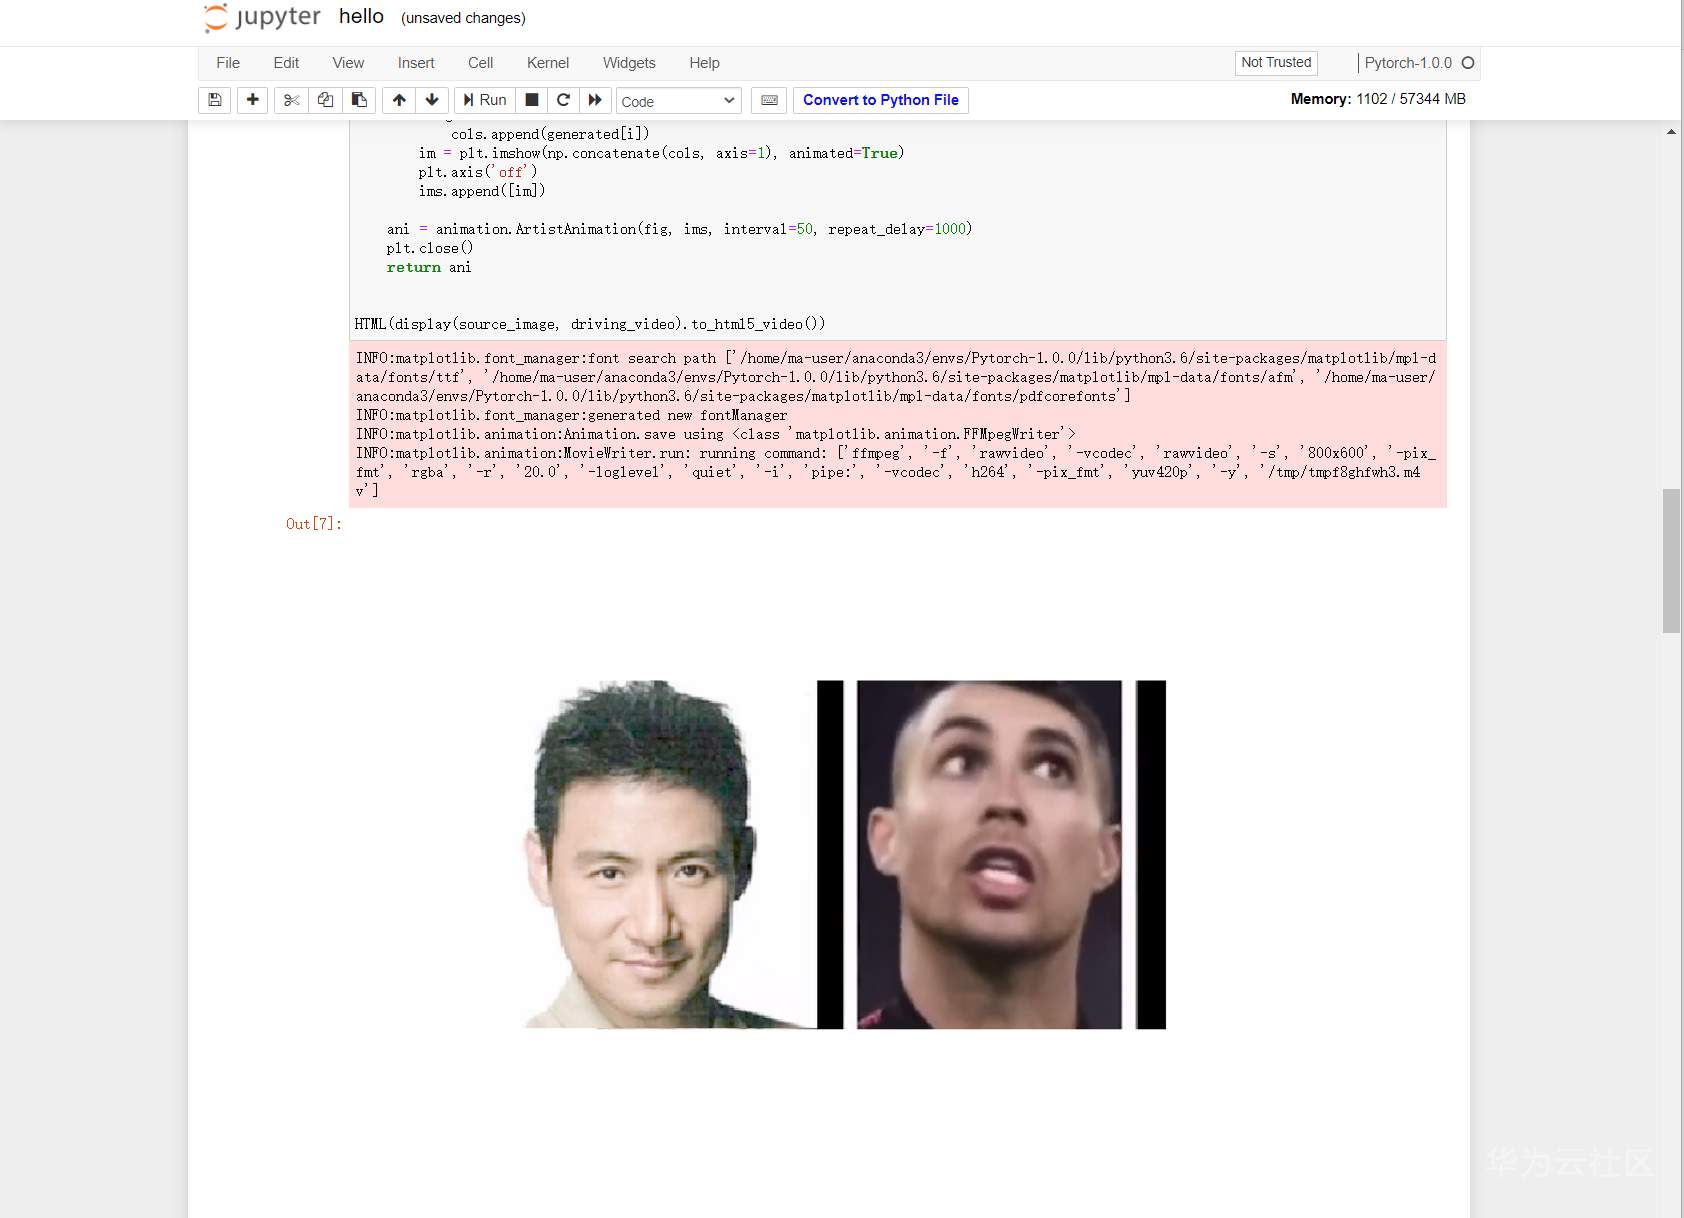
Task: Save the notebook using the save icon
Action: tap(214, 99)
